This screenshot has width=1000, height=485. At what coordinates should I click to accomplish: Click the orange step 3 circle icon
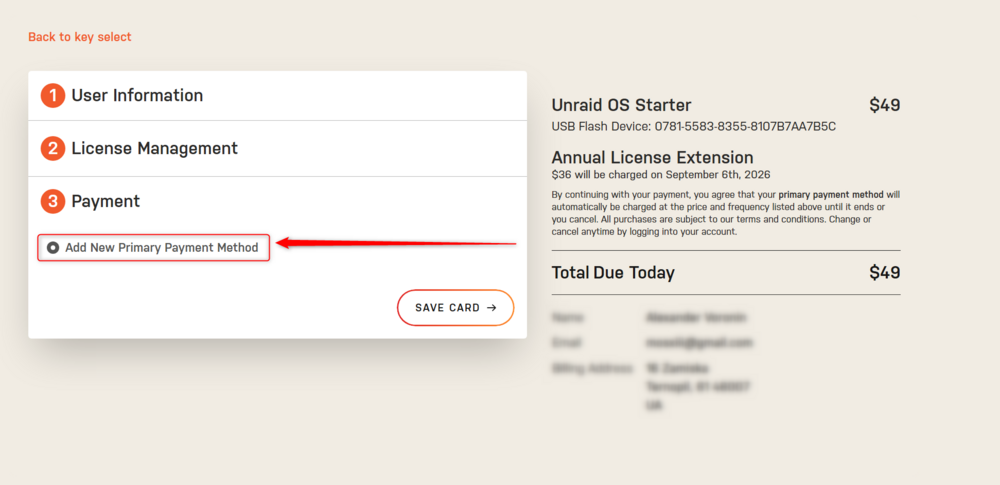[x=53, y=202]
